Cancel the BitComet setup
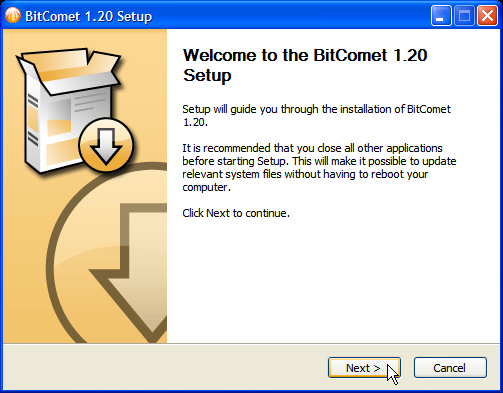The image size is (503, 393). (450, 368)
